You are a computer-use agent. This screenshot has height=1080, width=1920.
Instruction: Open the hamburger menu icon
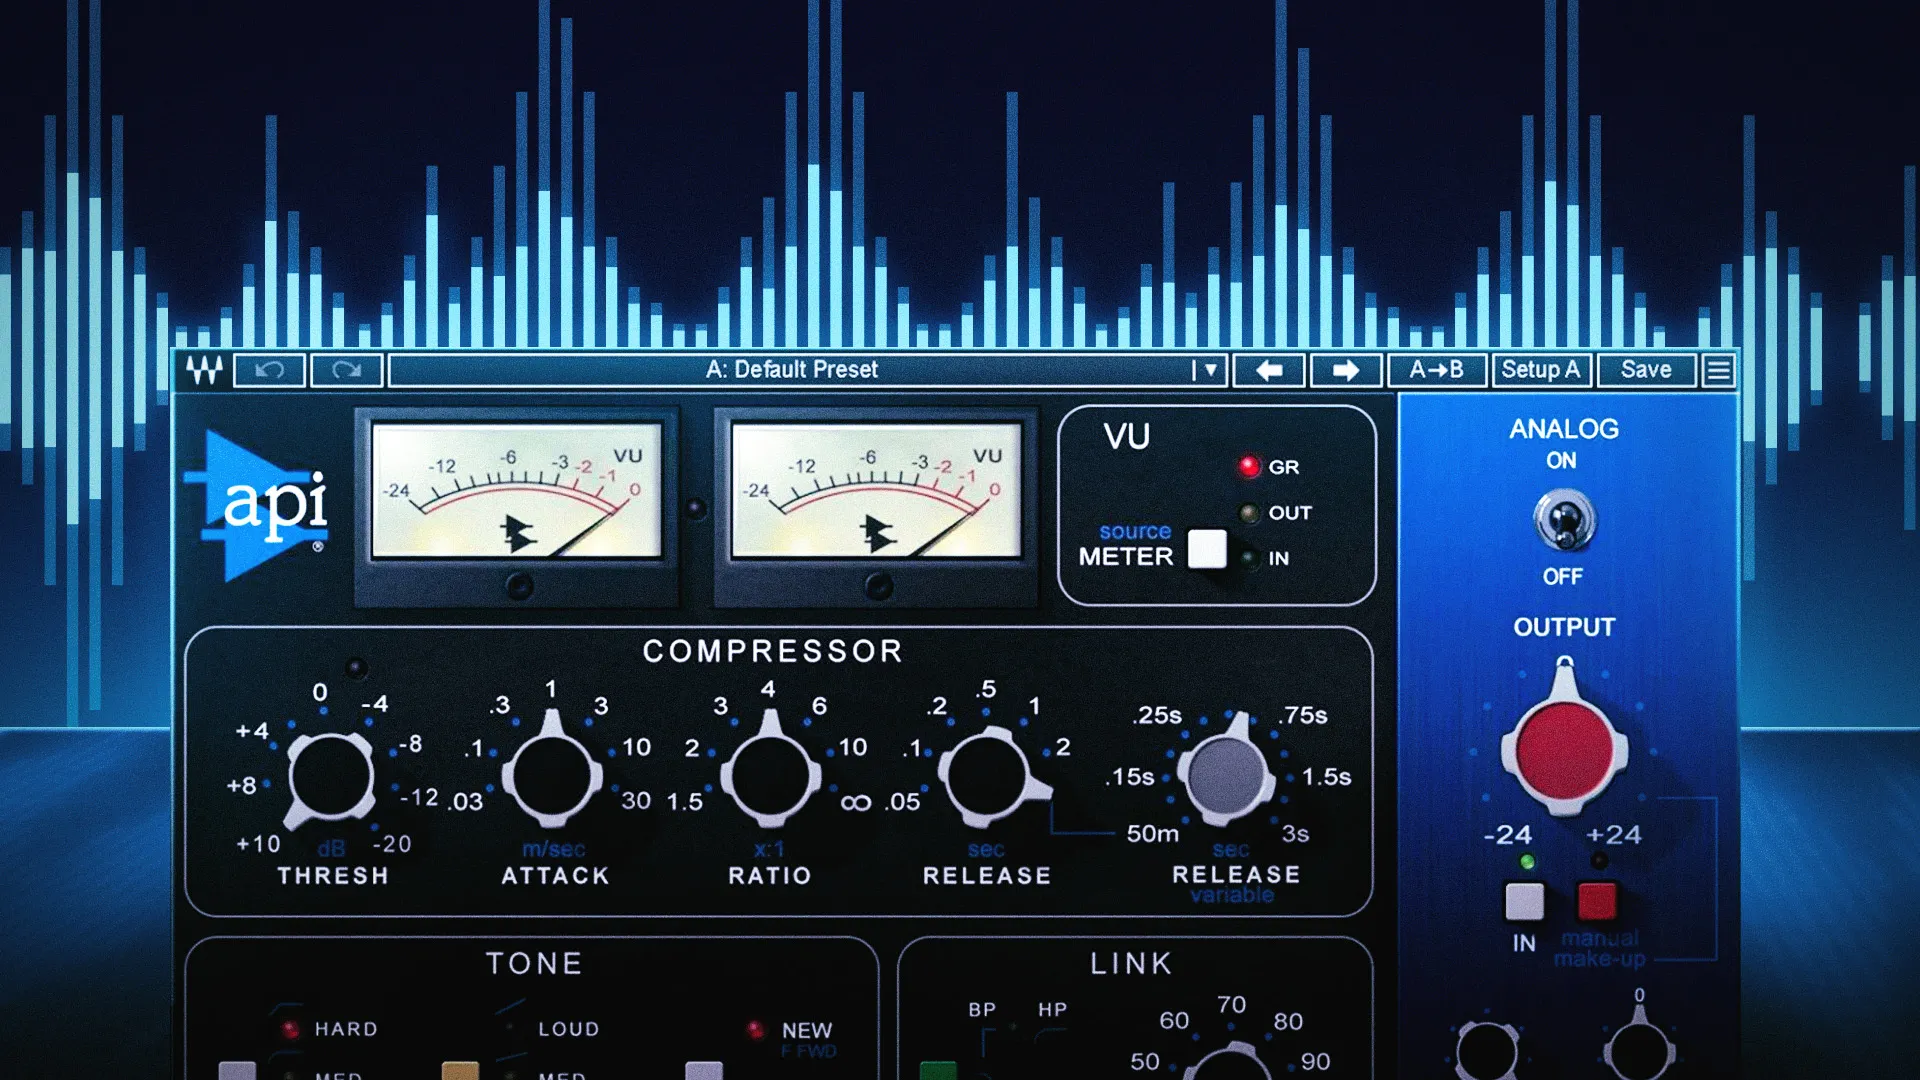pos(1718,370)
